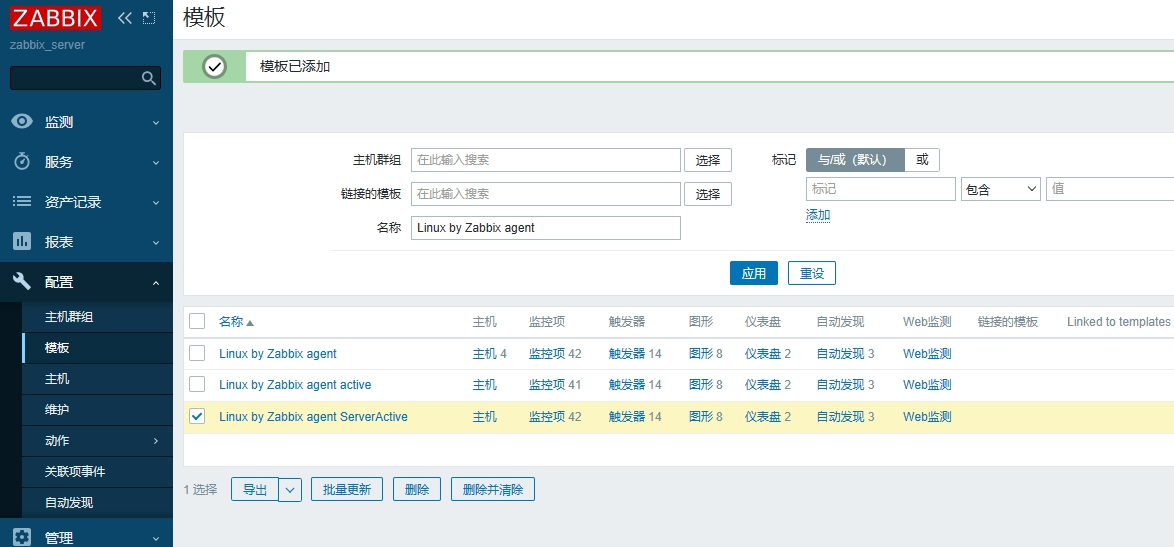Open the 包含 tag operator dropdown
Screen dimensions: 1174x547
(x=1000, y=189)
